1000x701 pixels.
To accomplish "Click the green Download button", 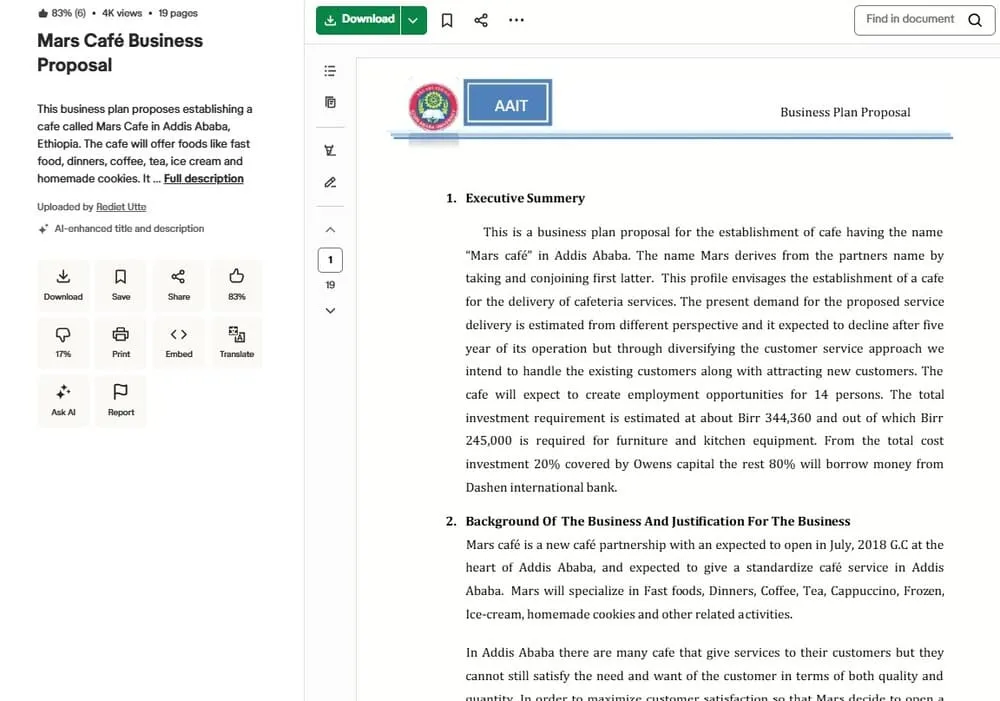I will [x=359, y=20].
